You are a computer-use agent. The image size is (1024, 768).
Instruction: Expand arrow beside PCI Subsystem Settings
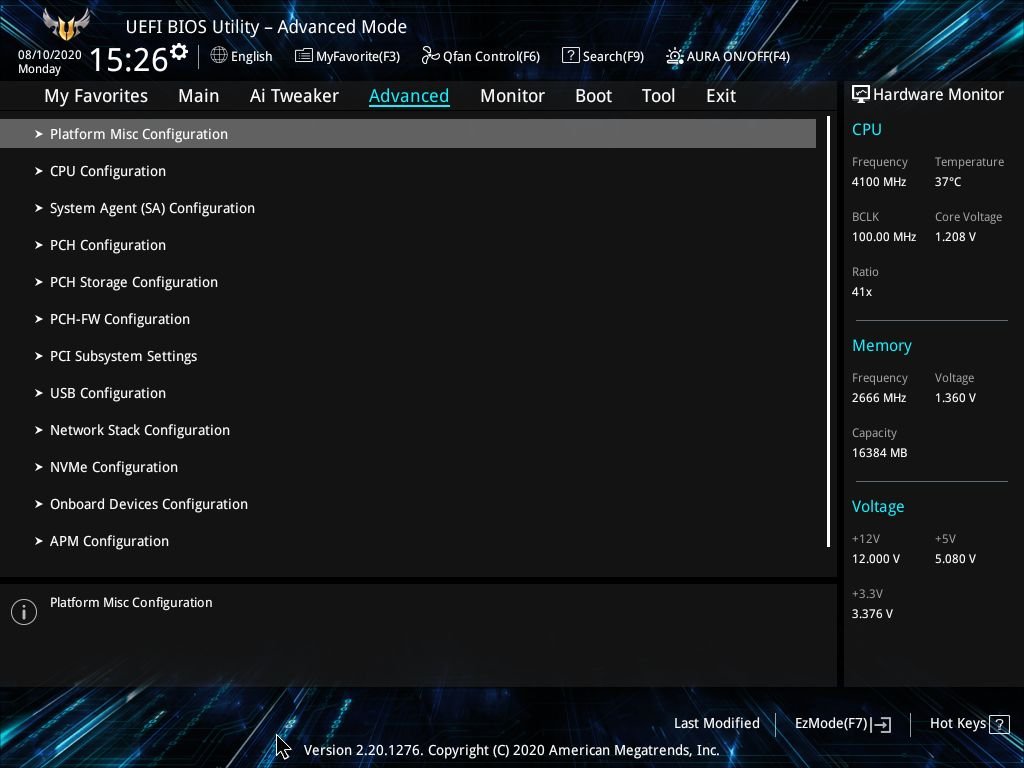(39, 356)
